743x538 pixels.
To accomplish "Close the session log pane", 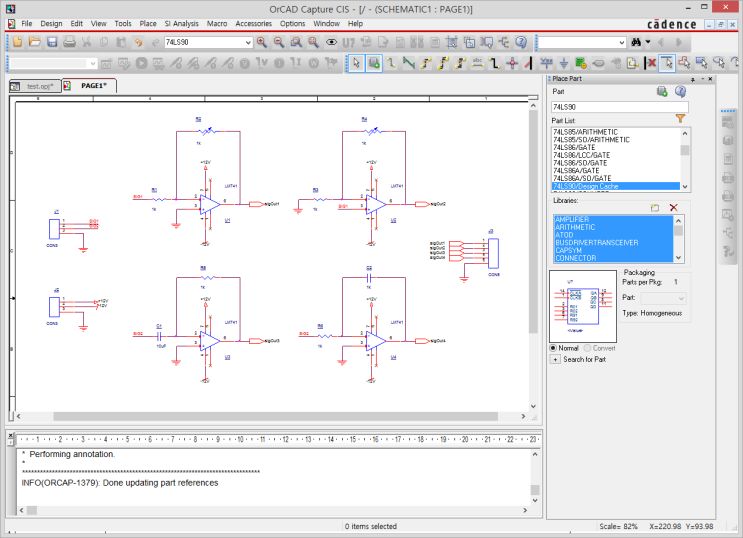I will tap(10, 435).
